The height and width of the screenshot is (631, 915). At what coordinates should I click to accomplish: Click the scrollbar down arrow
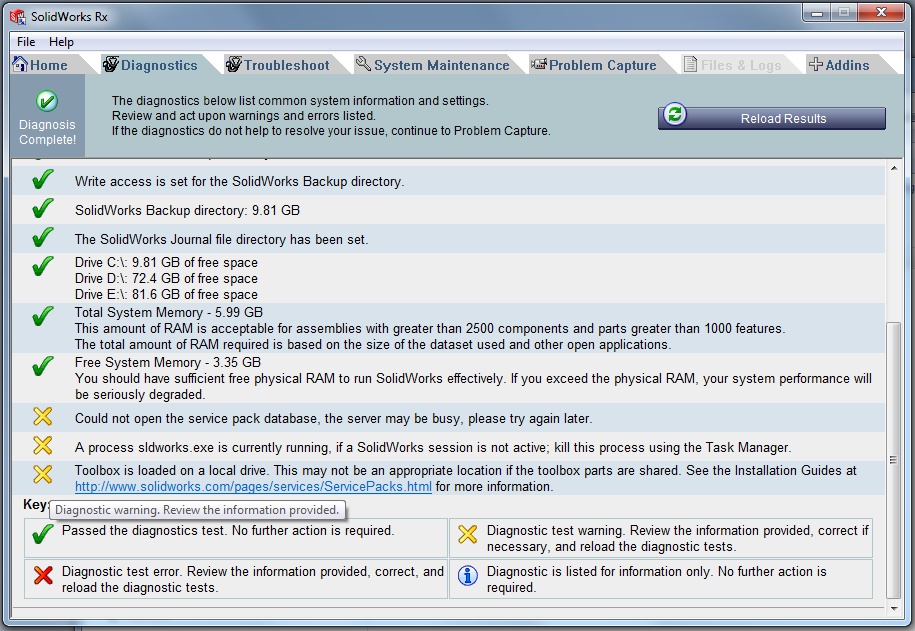[x=894, y=608]
